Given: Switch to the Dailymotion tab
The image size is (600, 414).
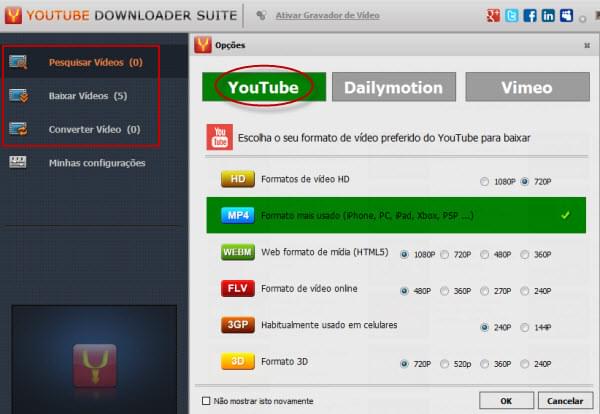Looking at the screenshot, I should (394, 87).
